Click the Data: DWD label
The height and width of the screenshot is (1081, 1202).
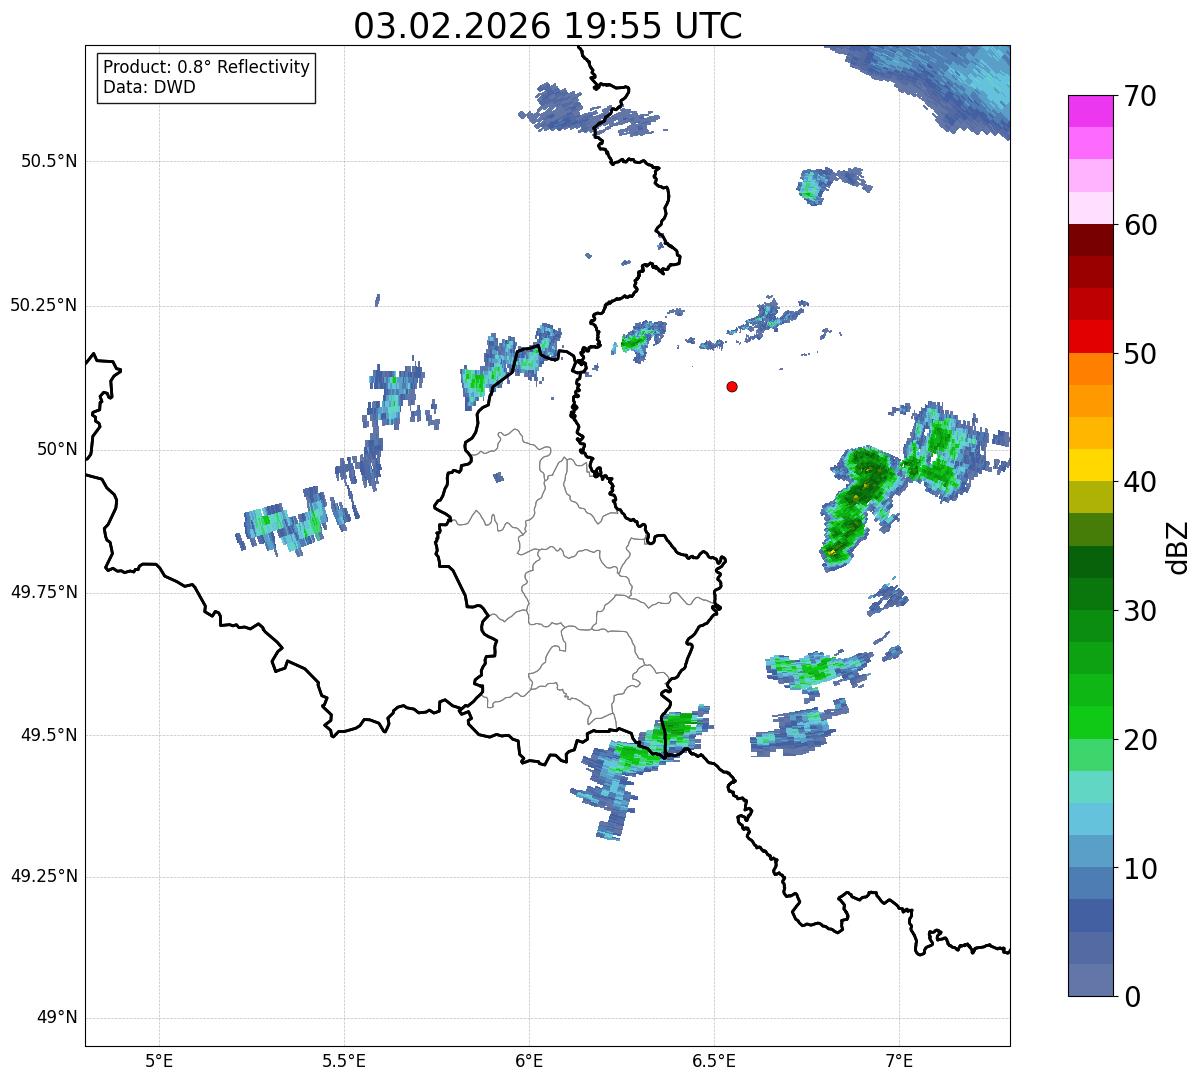[149, 87]
